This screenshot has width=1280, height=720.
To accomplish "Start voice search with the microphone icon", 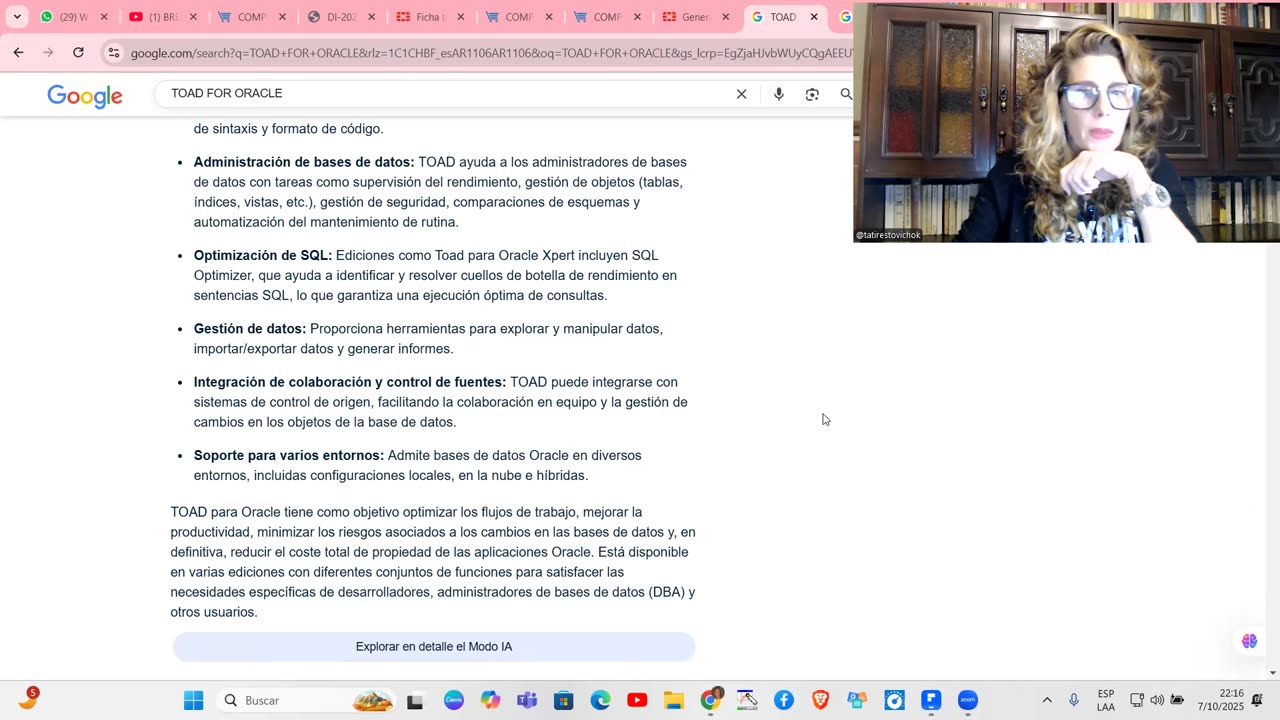I will [x=778, y=94].
